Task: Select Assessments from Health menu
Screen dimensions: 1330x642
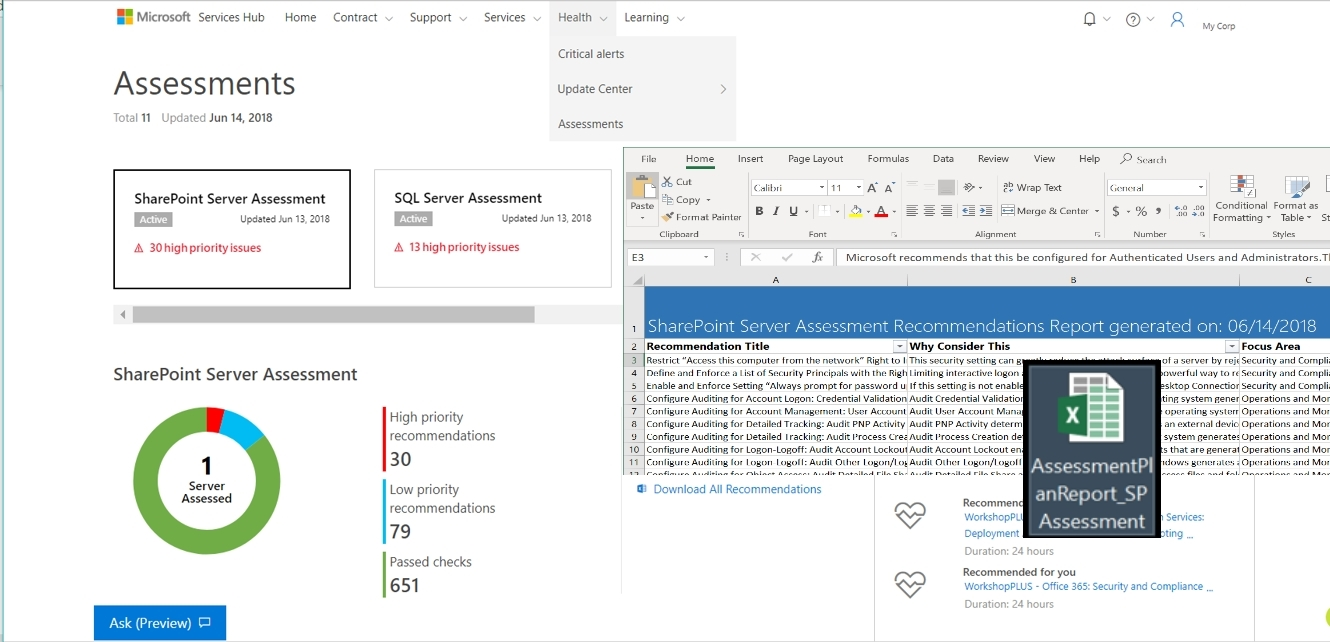Action: tap(591, 124)
